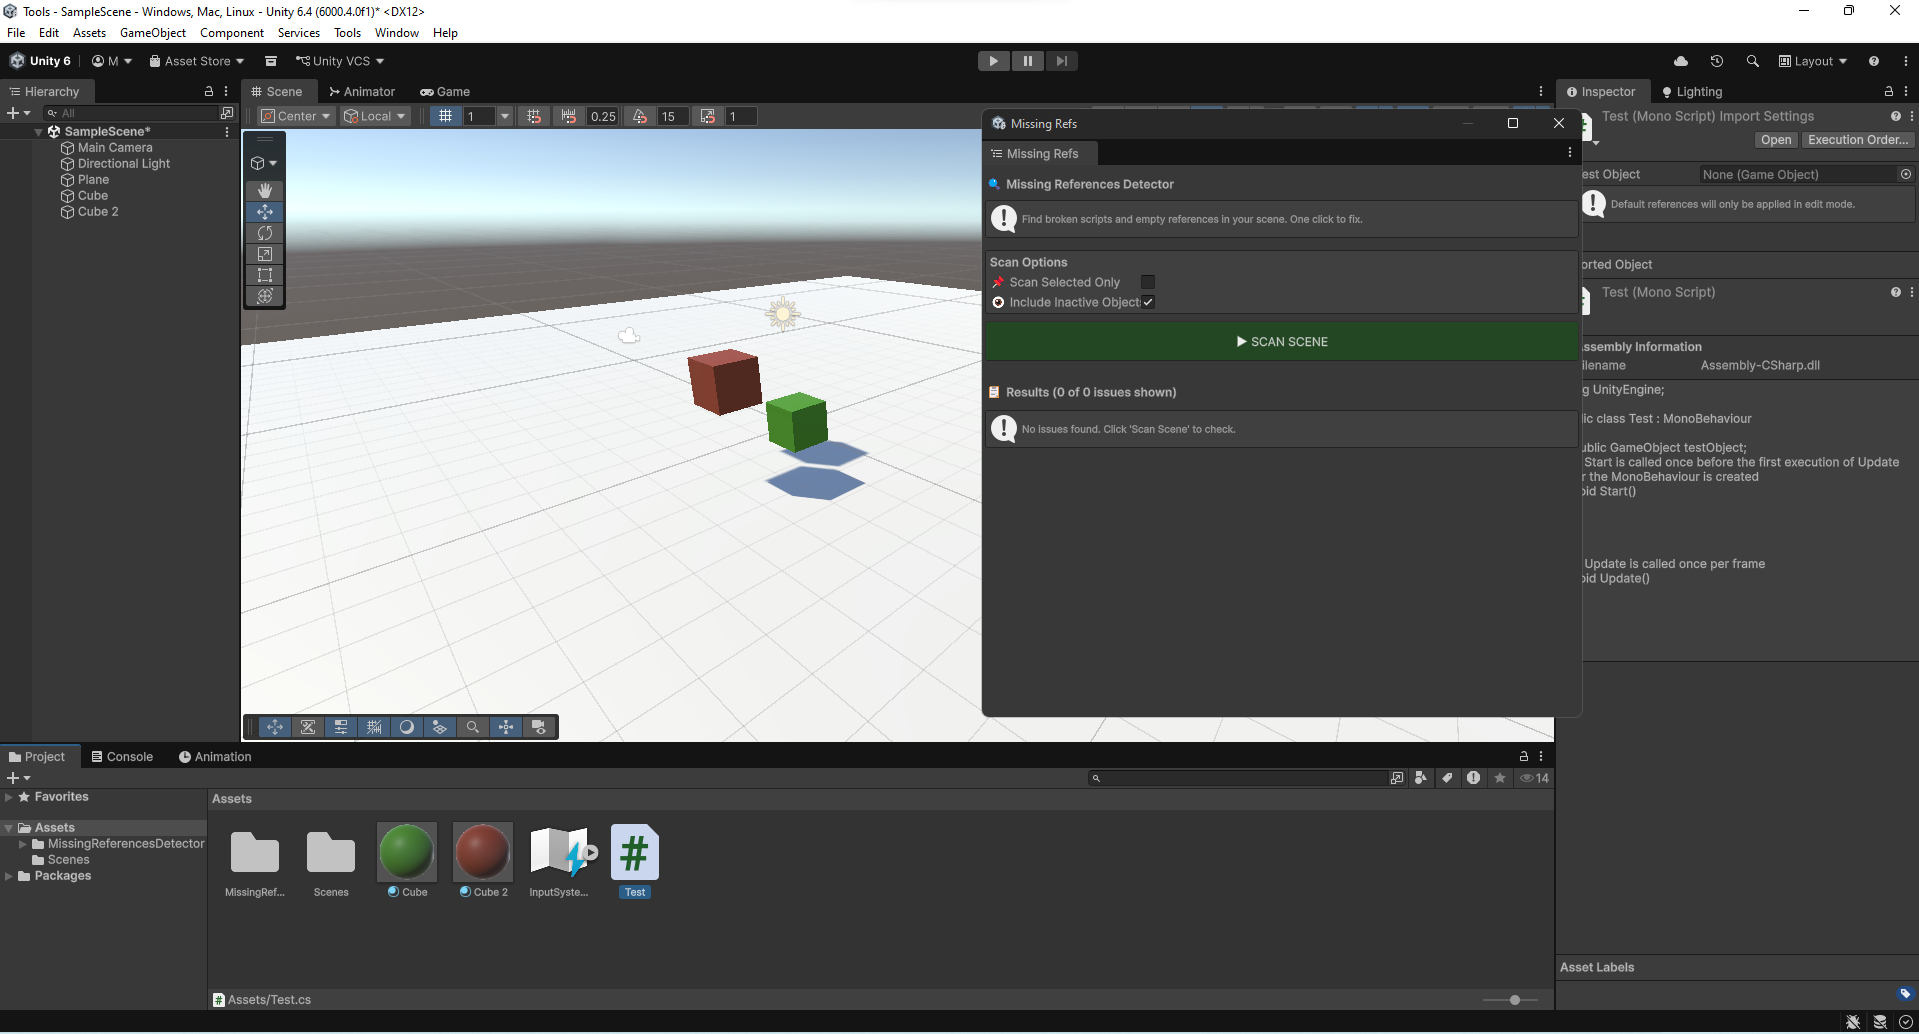Search project by type icon
Viewport: 1919px width, 1034px height.
point(1421,778)
